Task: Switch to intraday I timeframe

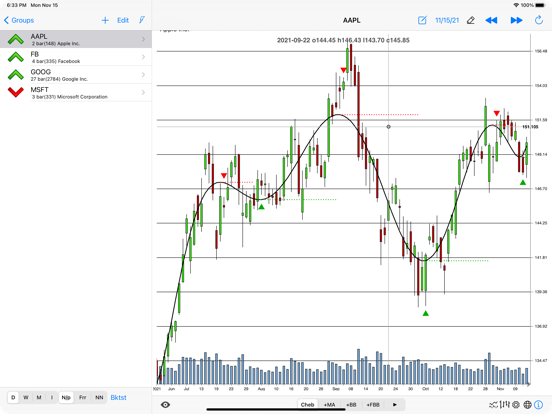Action: click(x=52, y=397)
